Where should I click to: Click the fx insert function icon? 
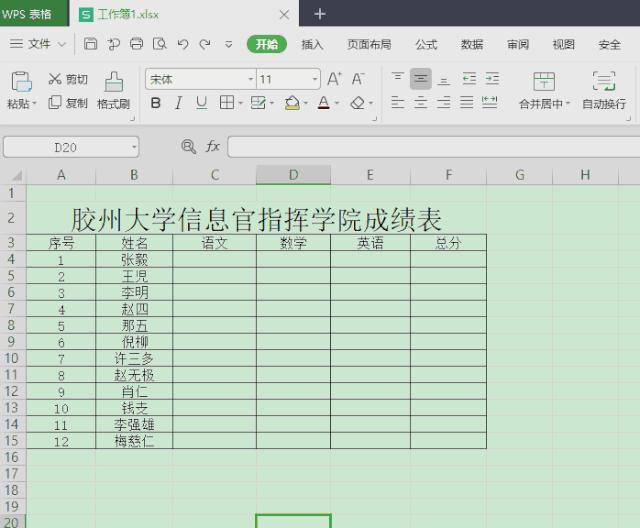[x=213, y=146]
